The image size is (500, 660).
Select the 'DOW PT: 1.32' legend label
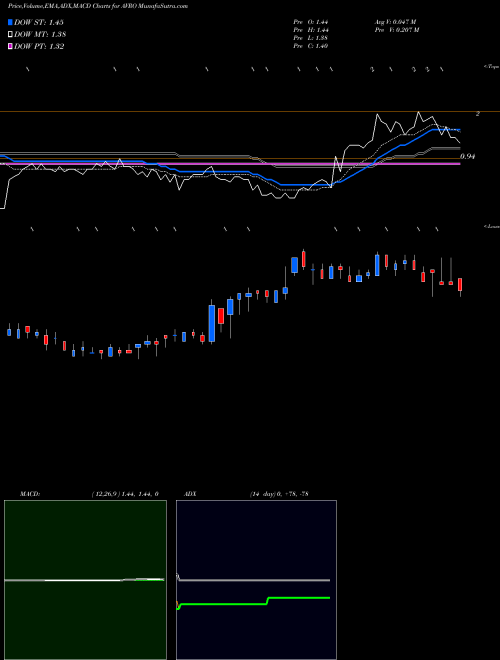39,47
